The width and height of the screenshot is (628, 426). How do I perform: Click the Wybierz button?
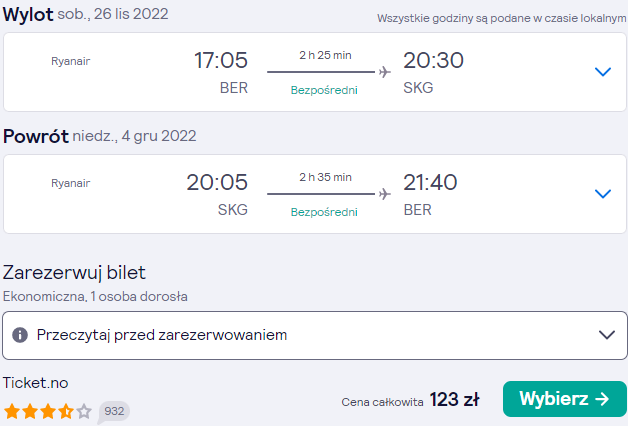565,399
